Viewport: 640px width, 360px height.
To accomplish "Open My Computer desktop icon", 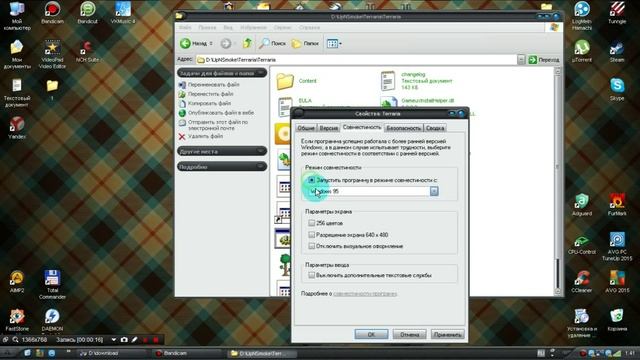I will tap(17, 16).
